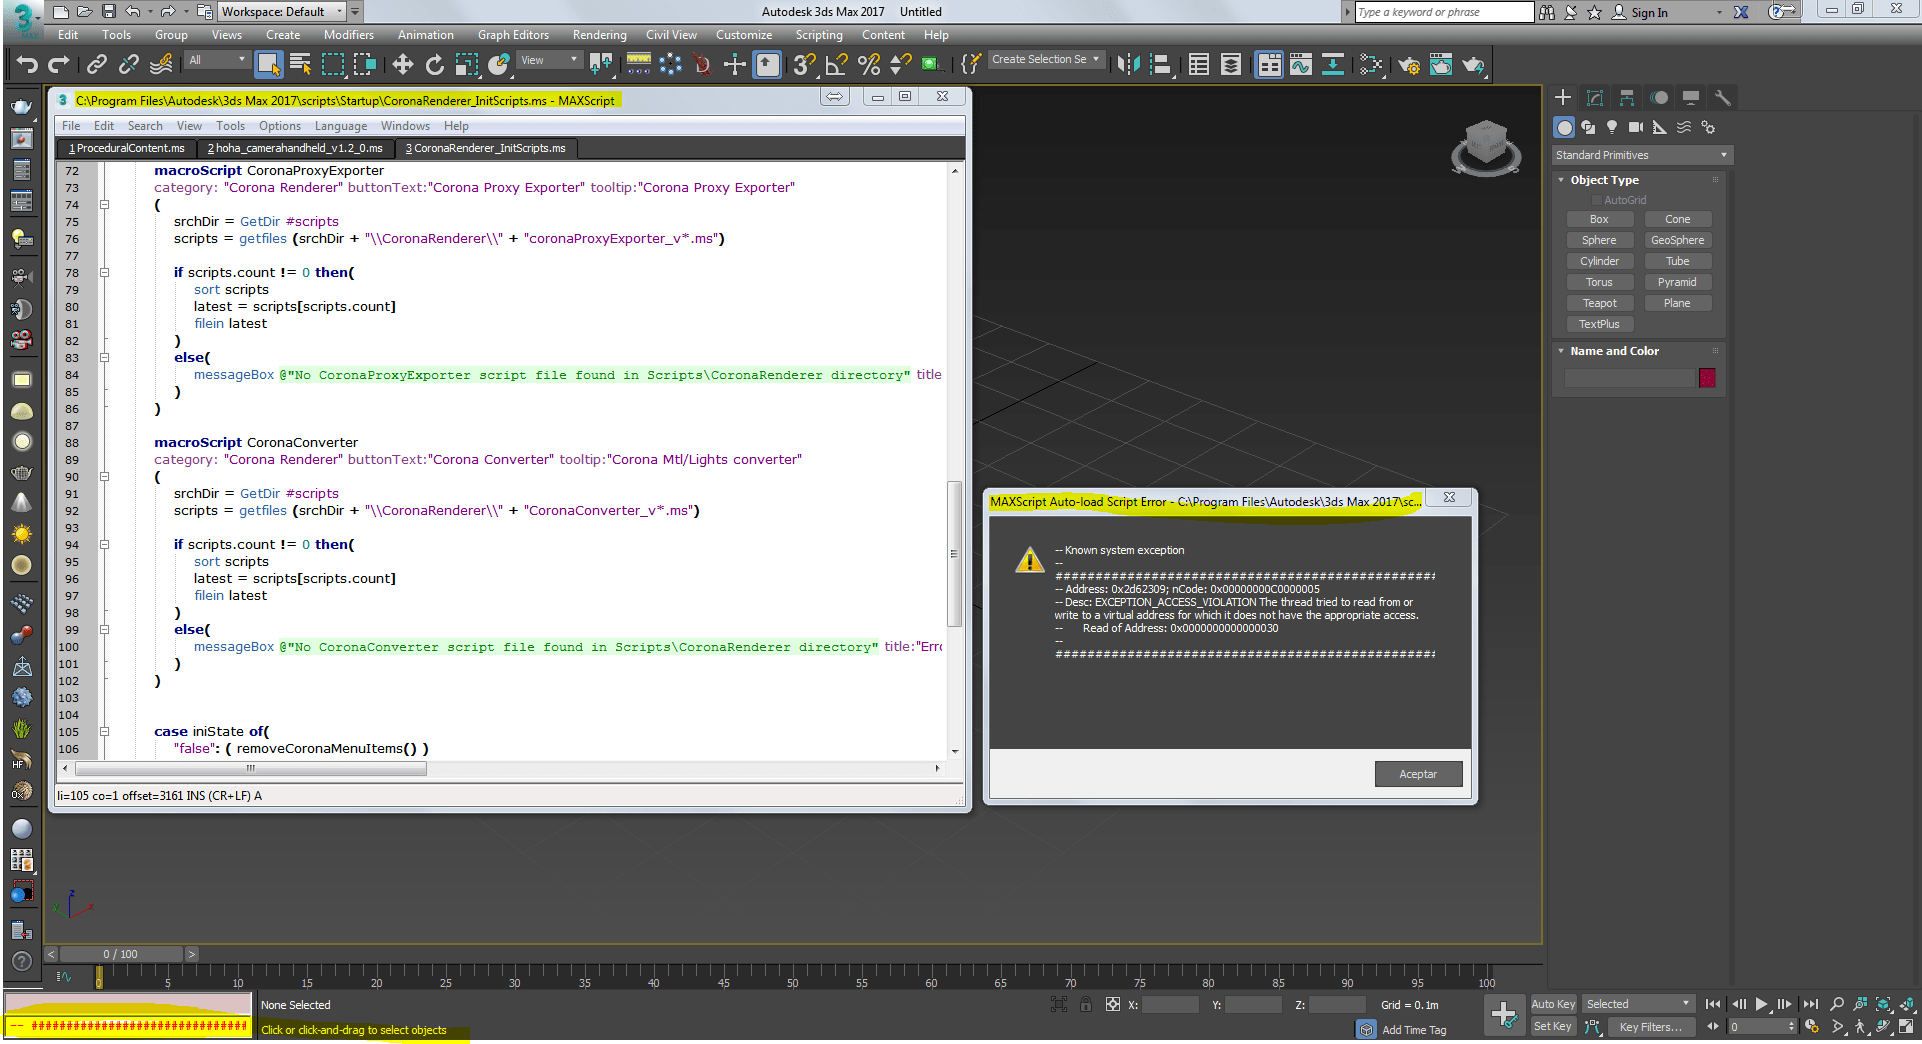Open the Standard Primitives dropdown

pos(1640,155)
